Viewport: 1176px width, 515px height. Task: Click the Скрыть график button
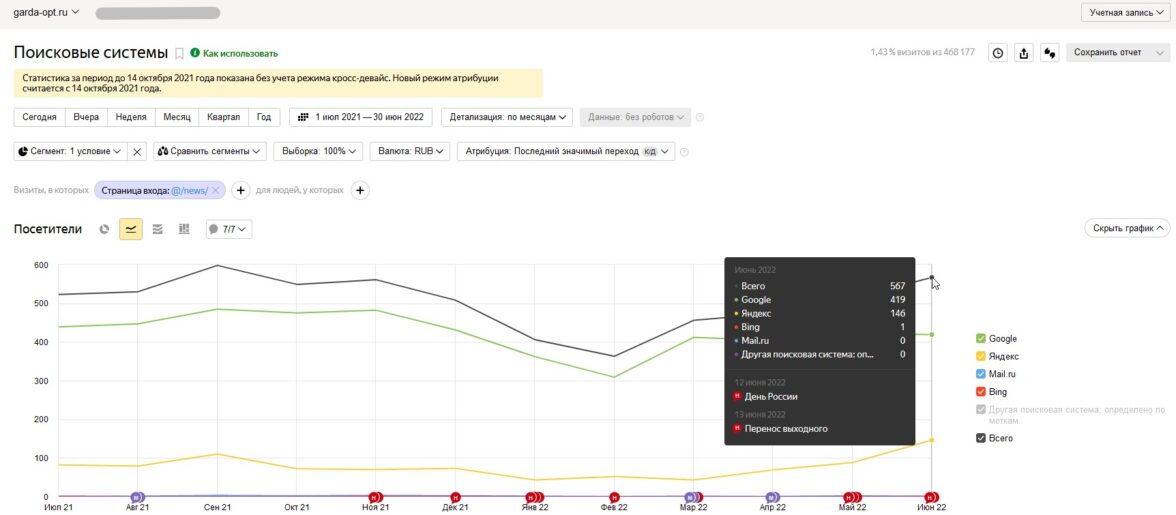[1127, 228]
